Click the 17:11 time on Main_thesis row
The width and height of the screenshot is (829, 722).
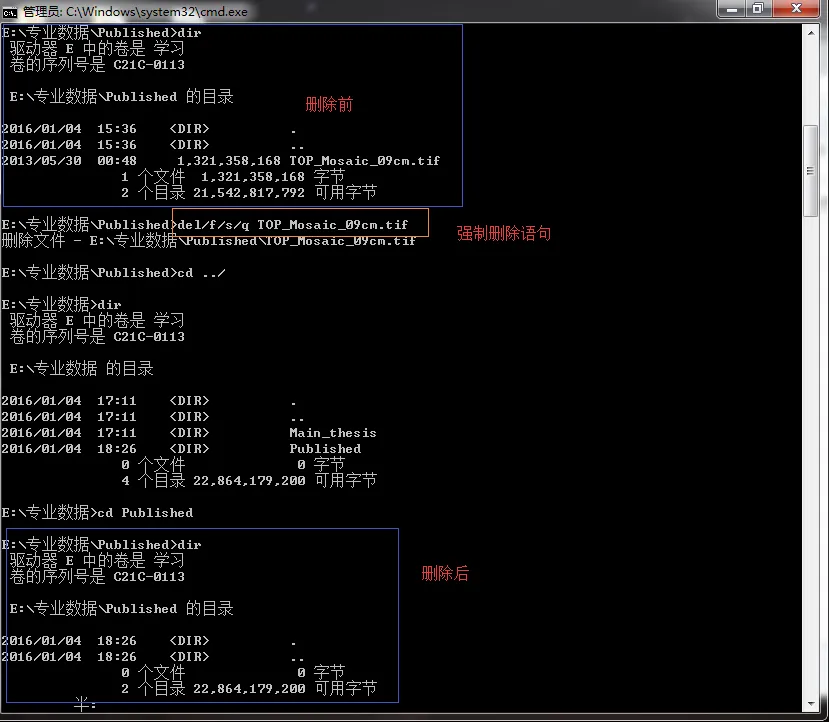117,433
